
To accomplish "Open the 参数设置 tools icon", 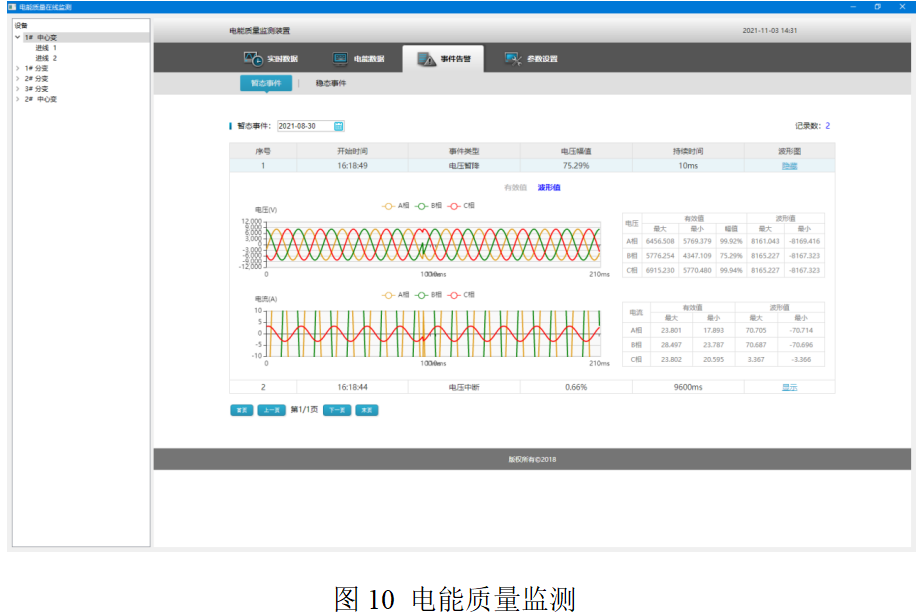I will click(x=513, y=59).
